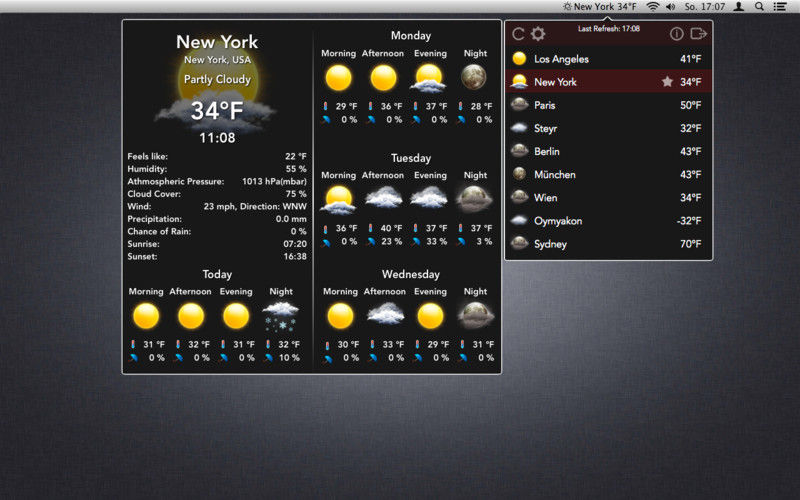Click the Feels like 22 °F value
The height and width of the screenshot is (500, 800).
point(296,157)
